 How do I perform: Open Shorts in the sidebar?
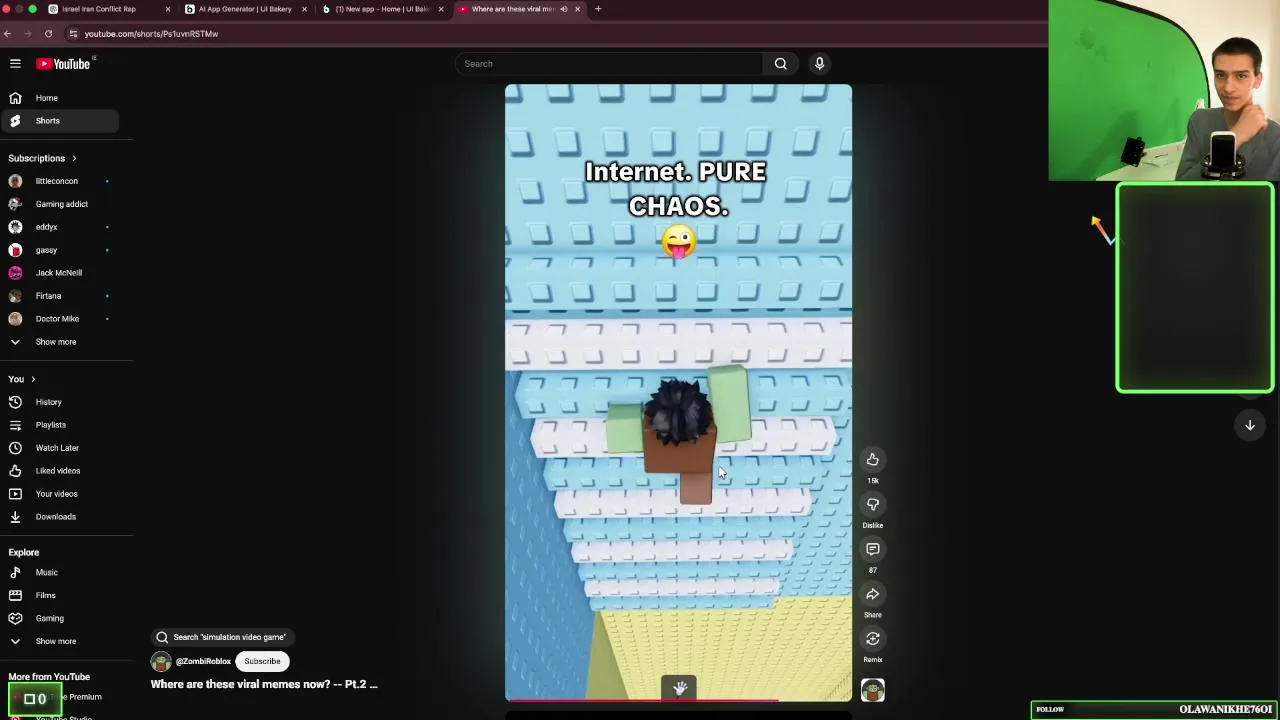(x=60, y=121)
